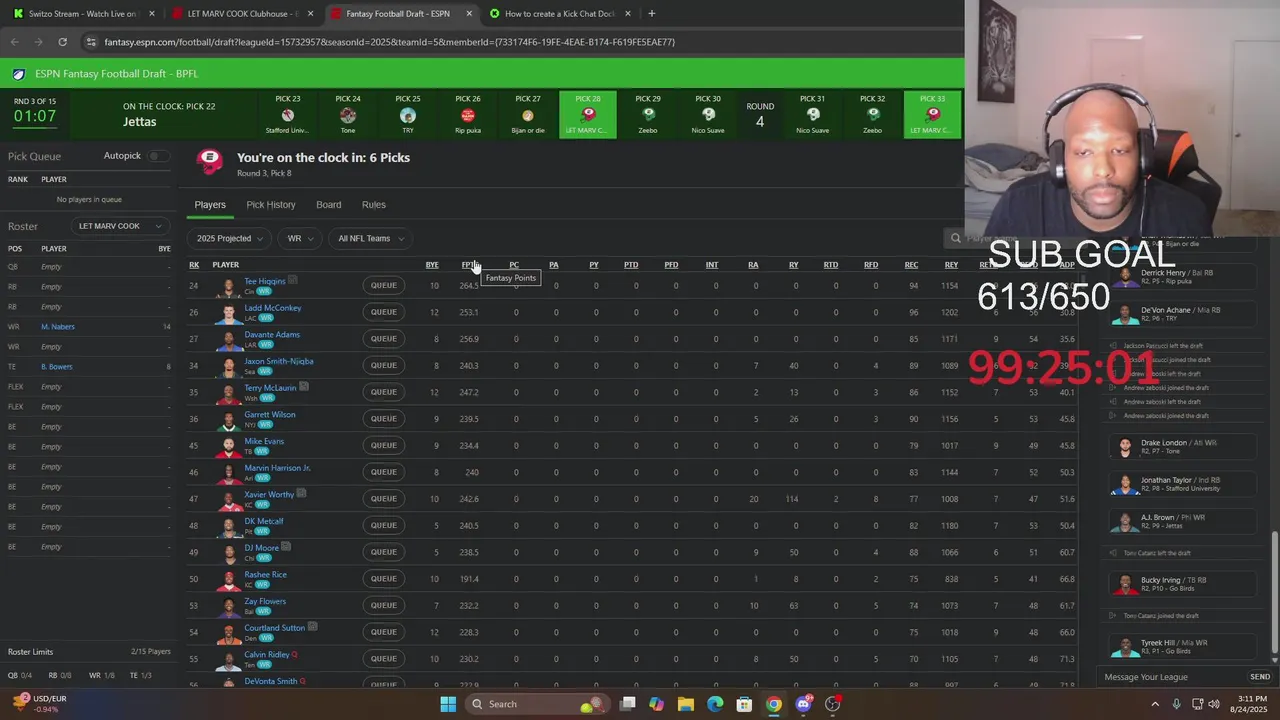Sort players by RK column
The height and width of the screenshot is (720, 1280).
coord(194,265)
